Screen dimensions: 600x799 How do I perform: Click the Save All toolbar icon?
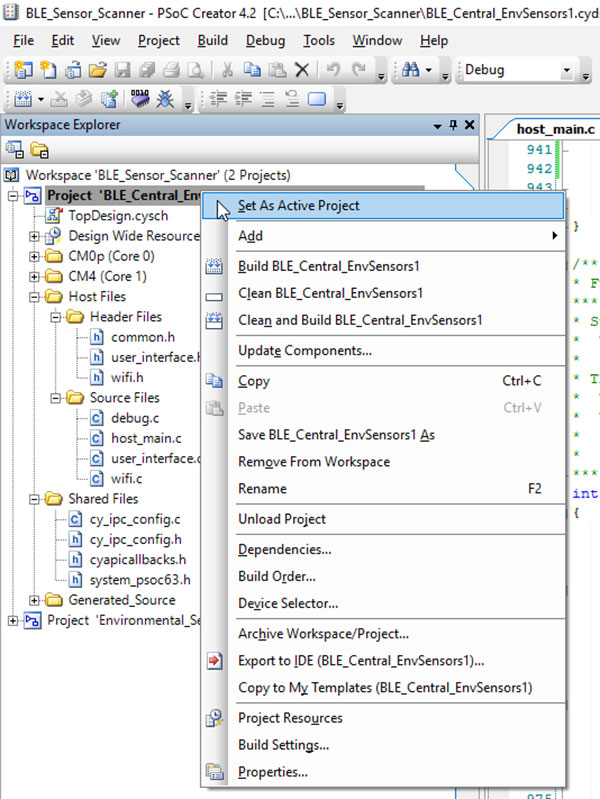point(147,69)
